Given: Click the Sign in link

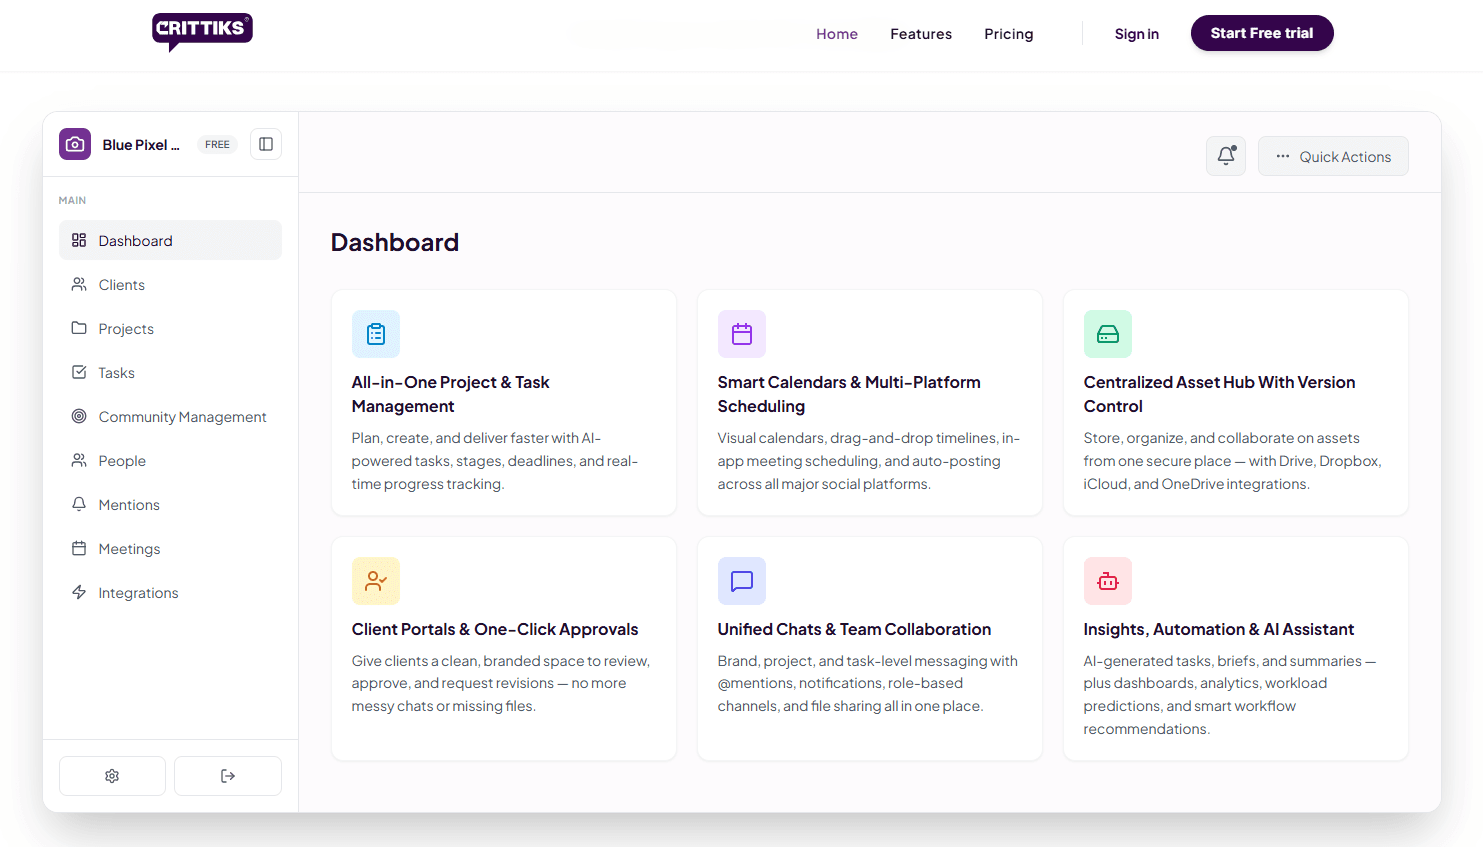Looking at the screenshot, I should [x=1136, y=33].
